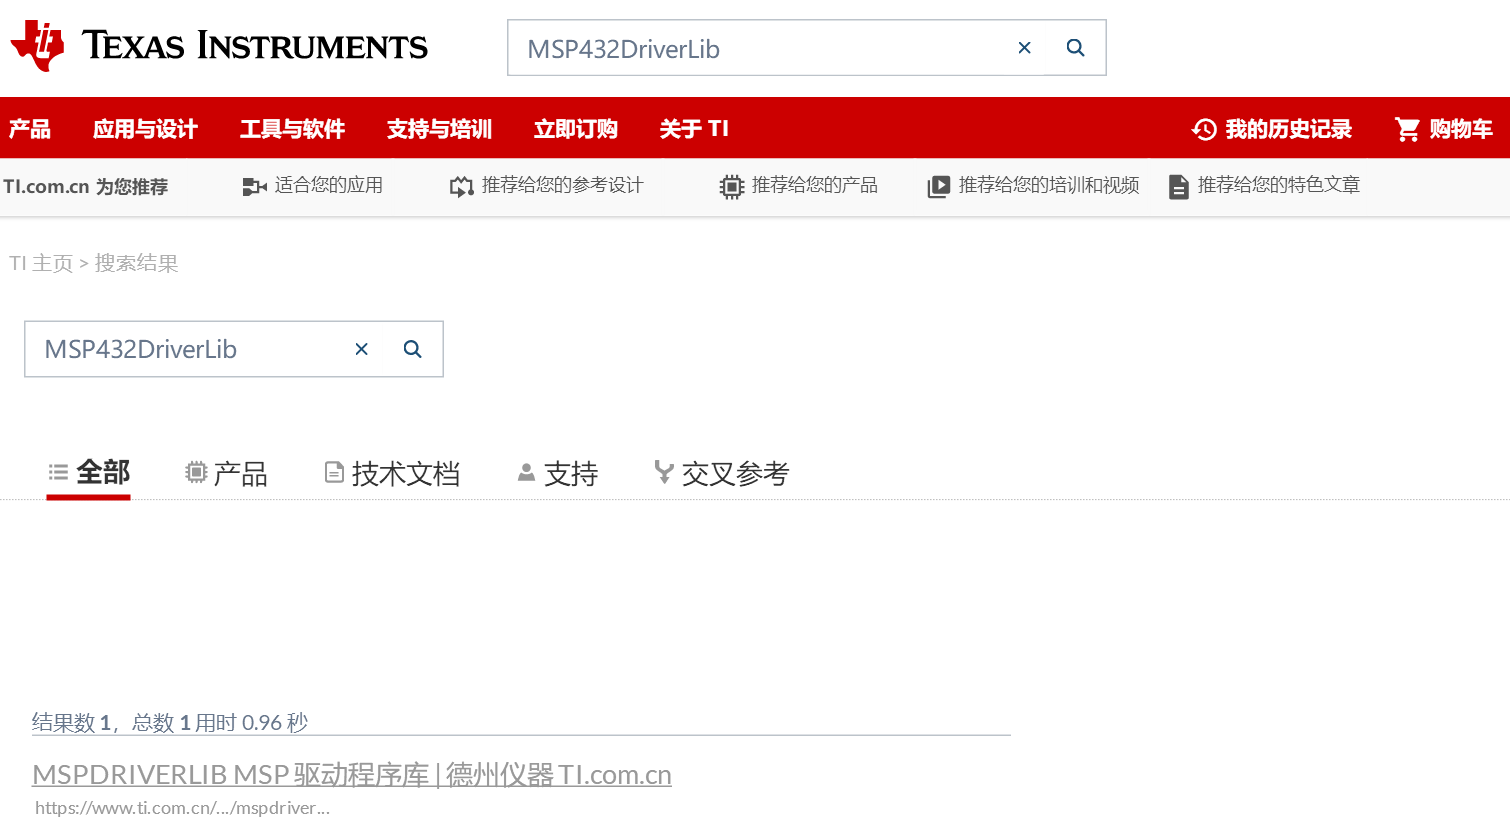Open the 立即订购 navigation menu
Image resolution: width=1510 pixels, height=821 pixels.
pyautogui.click(x=575, y=129)
